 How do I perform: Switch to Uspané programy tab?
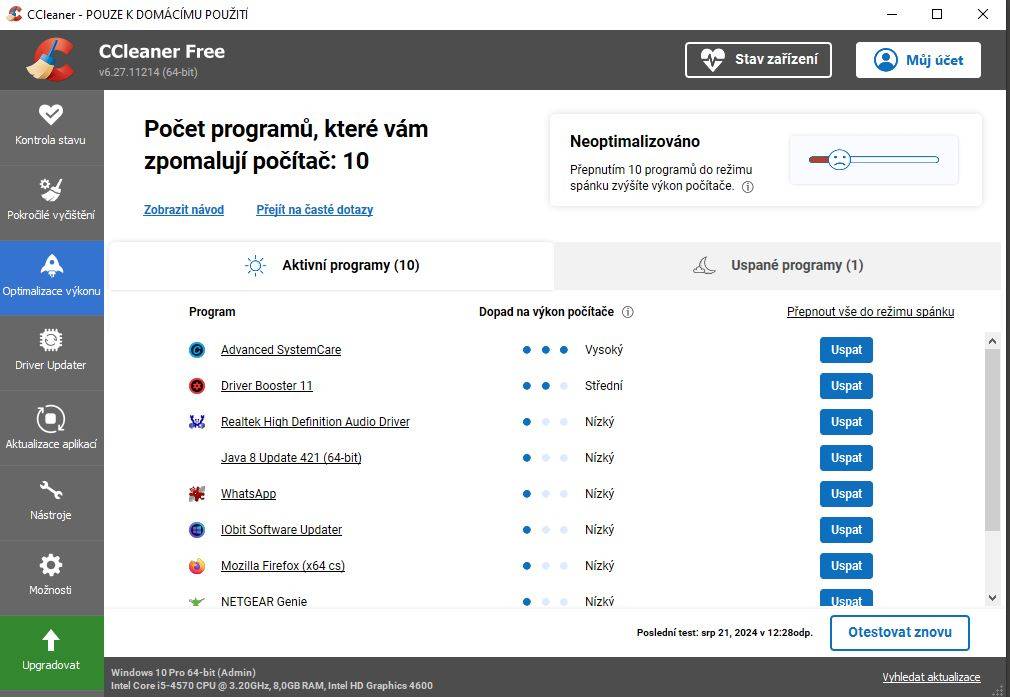click(x=777, y=265)
